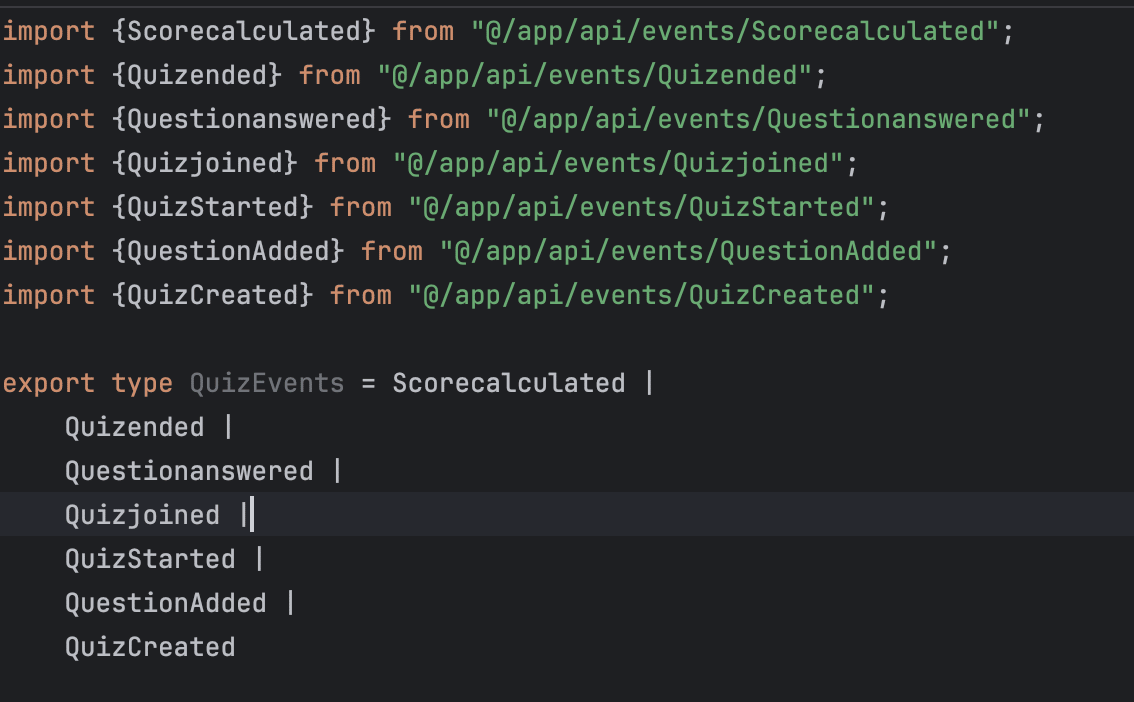
Task: Place cursor on Questionanswered union member
Action: (189, 471)
